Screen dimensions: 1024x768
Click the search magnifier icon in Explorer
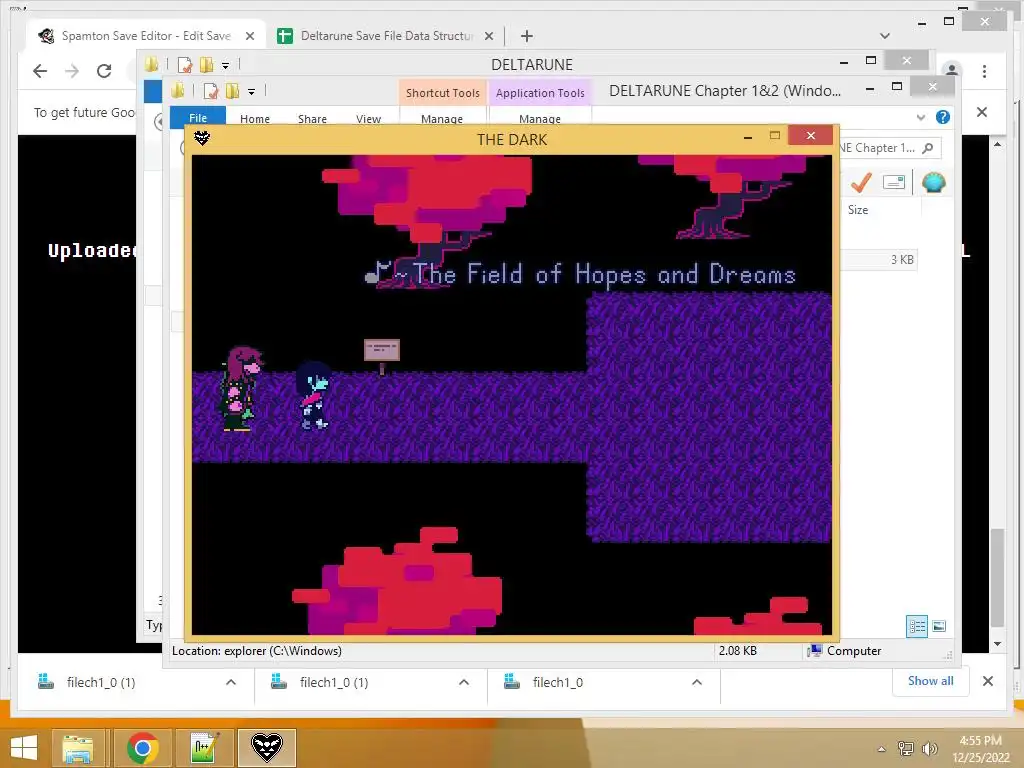click(x=927, y=148)
